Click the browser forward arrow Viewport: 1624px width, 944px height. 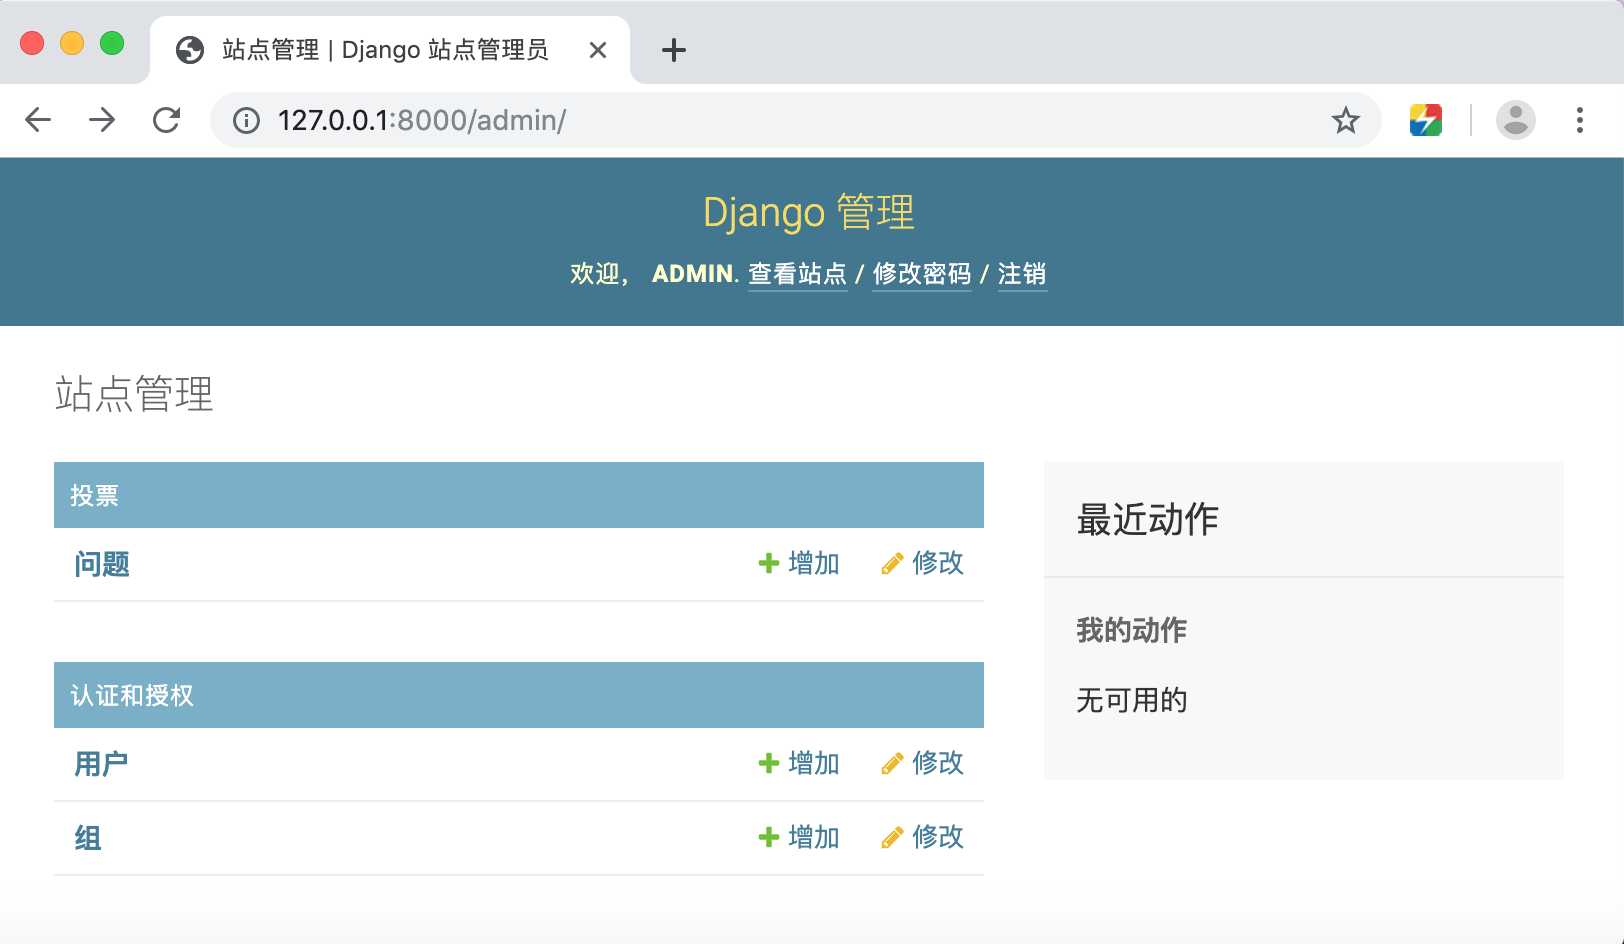tap(102, 120)
